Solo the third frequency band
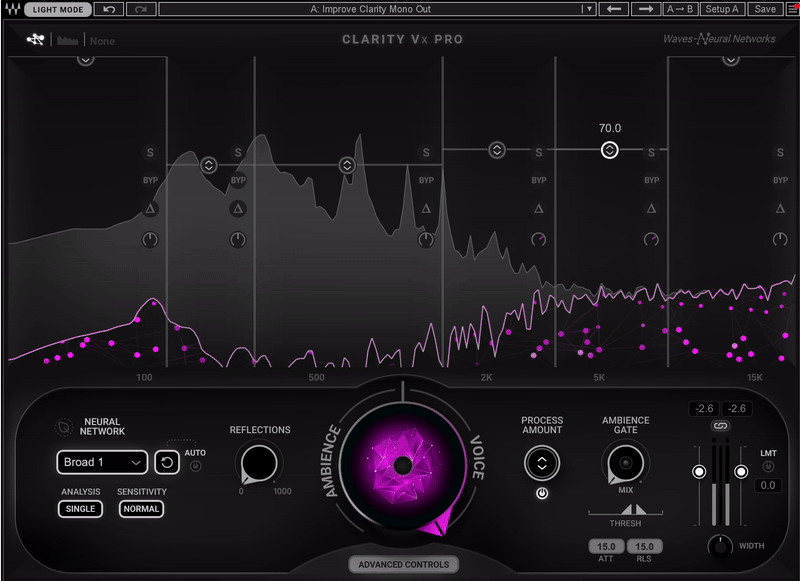The image size is (800, 581). tap(426, 153)
